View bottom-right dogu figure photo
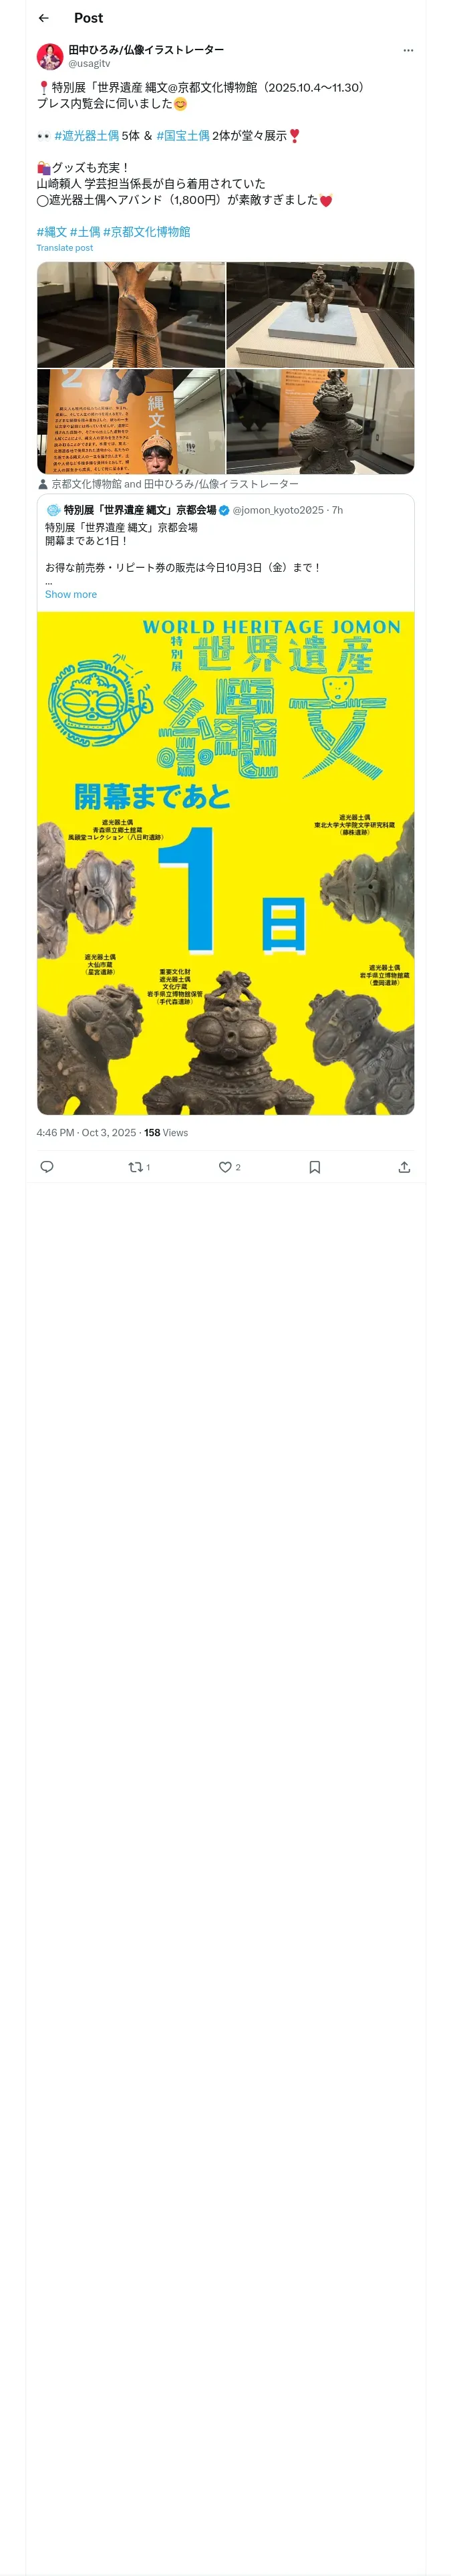Image resolution: width=451 pixels, height=2576 pixels. click(x=320, y=421)
